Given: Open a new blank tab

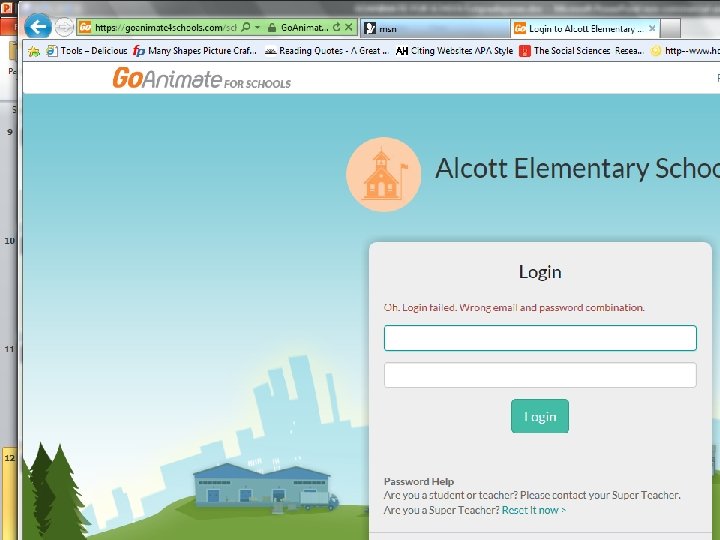Looking at the screenshot, I should pyautogui.click(x=671, y=28).
